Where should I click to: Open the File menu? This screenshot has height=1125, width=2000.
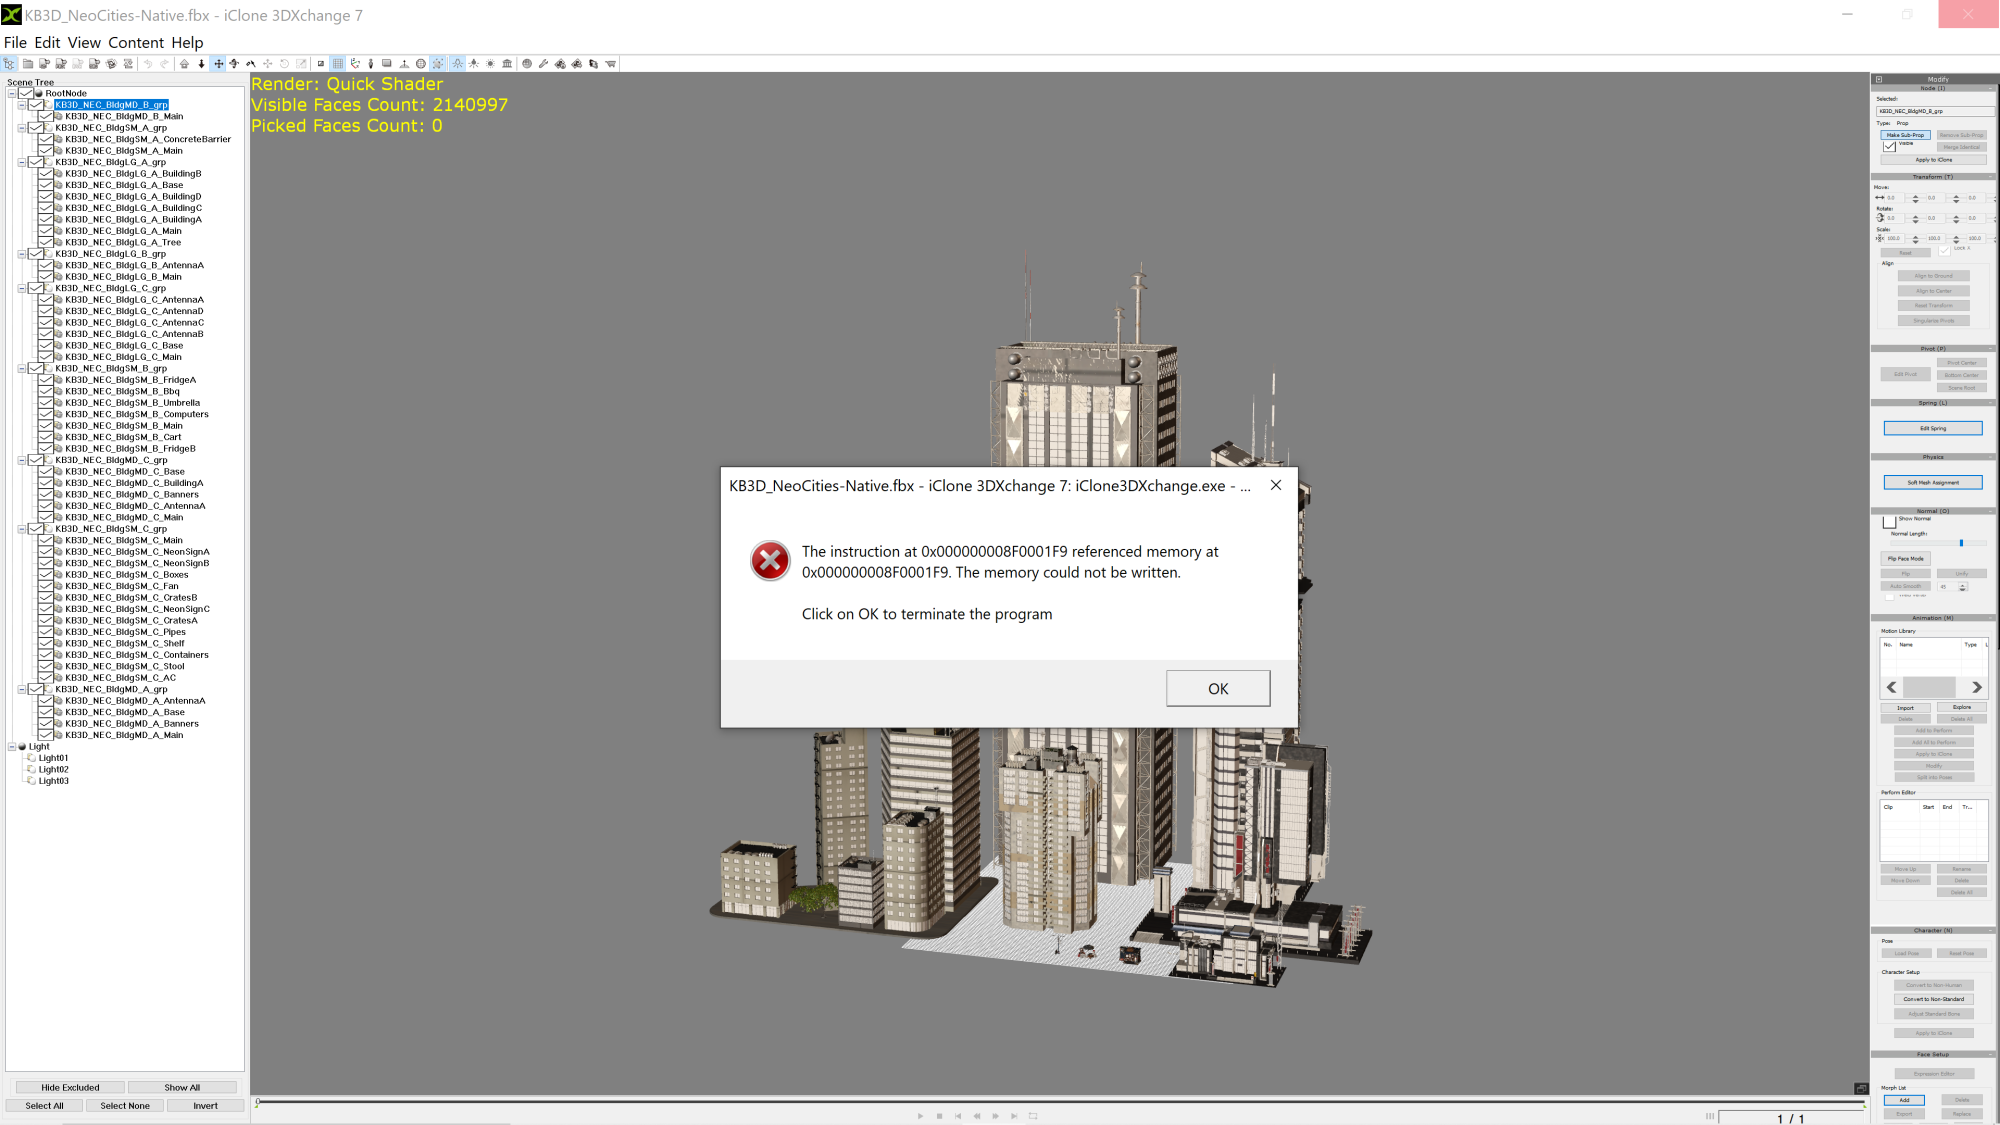[15, 42]
